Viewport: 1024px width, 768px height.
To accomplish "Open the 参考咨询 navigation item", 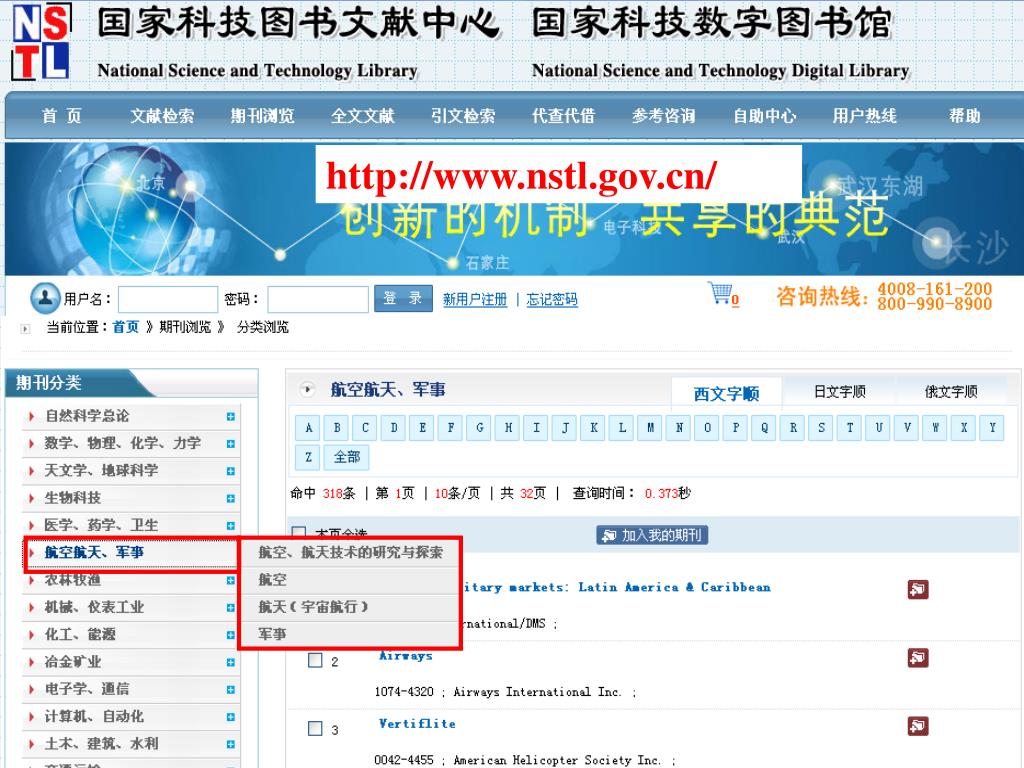I will point(664,116).
